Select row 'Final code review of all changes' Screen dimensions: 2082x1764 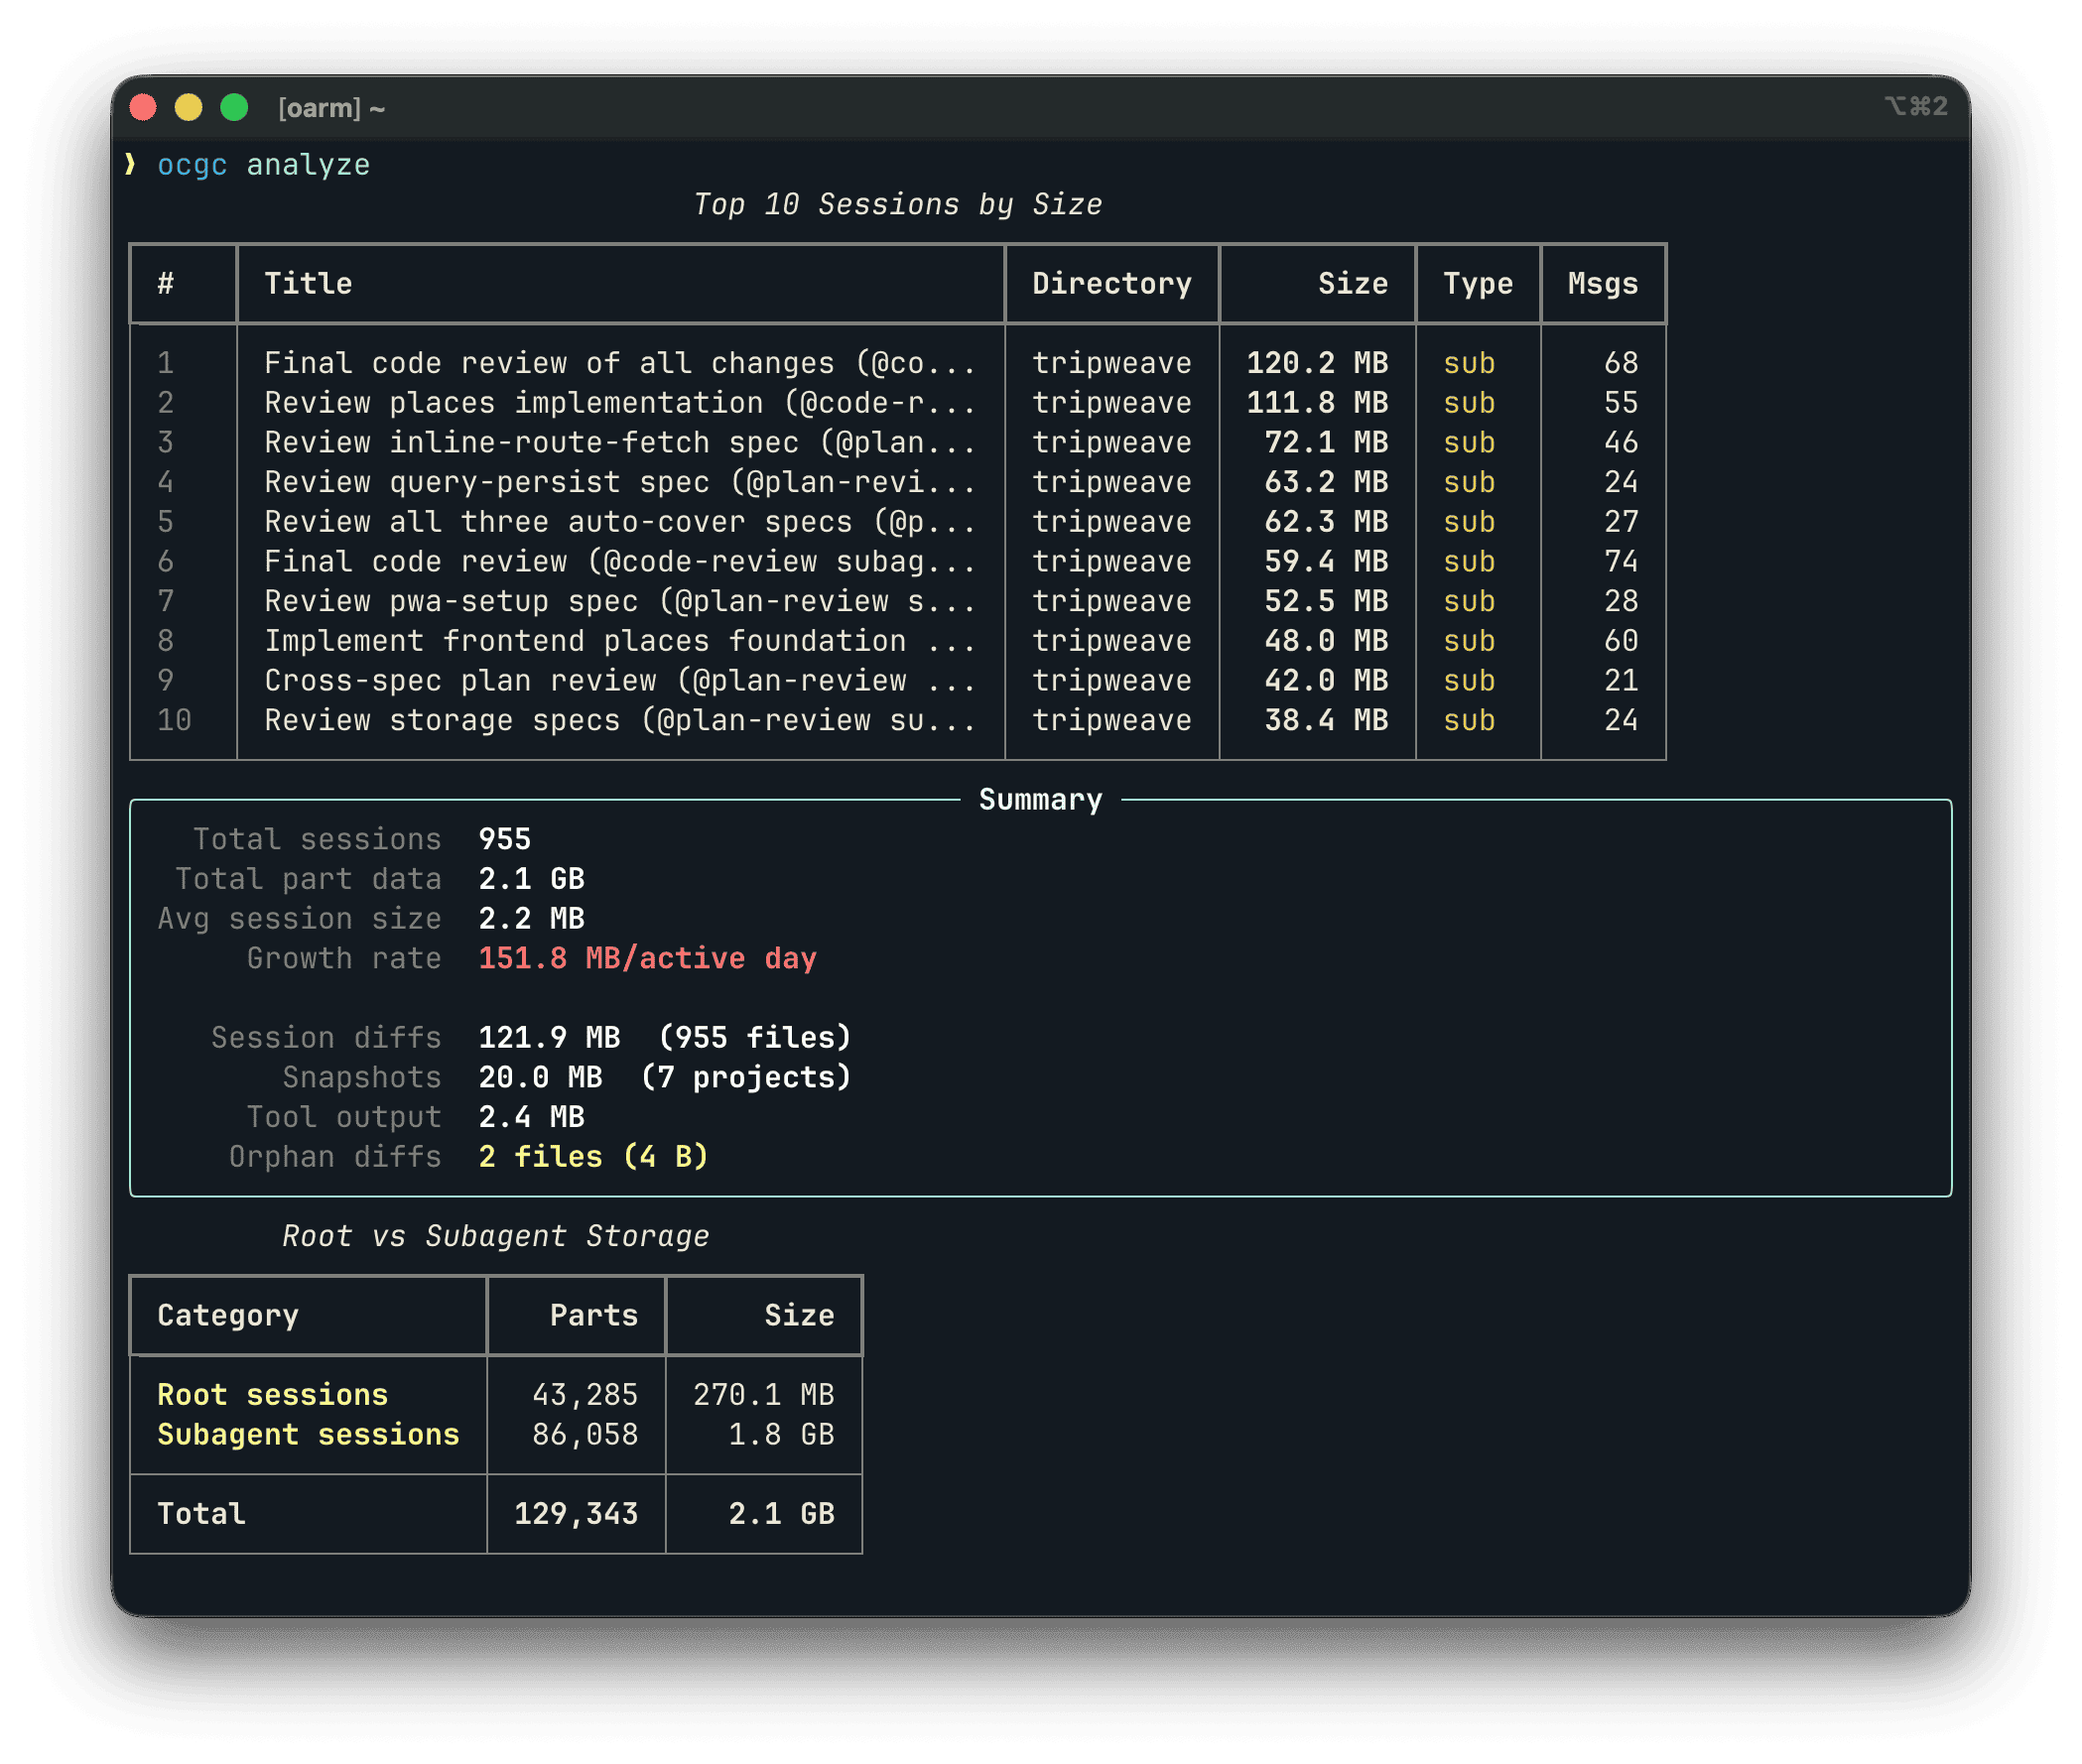click(619, 363)
